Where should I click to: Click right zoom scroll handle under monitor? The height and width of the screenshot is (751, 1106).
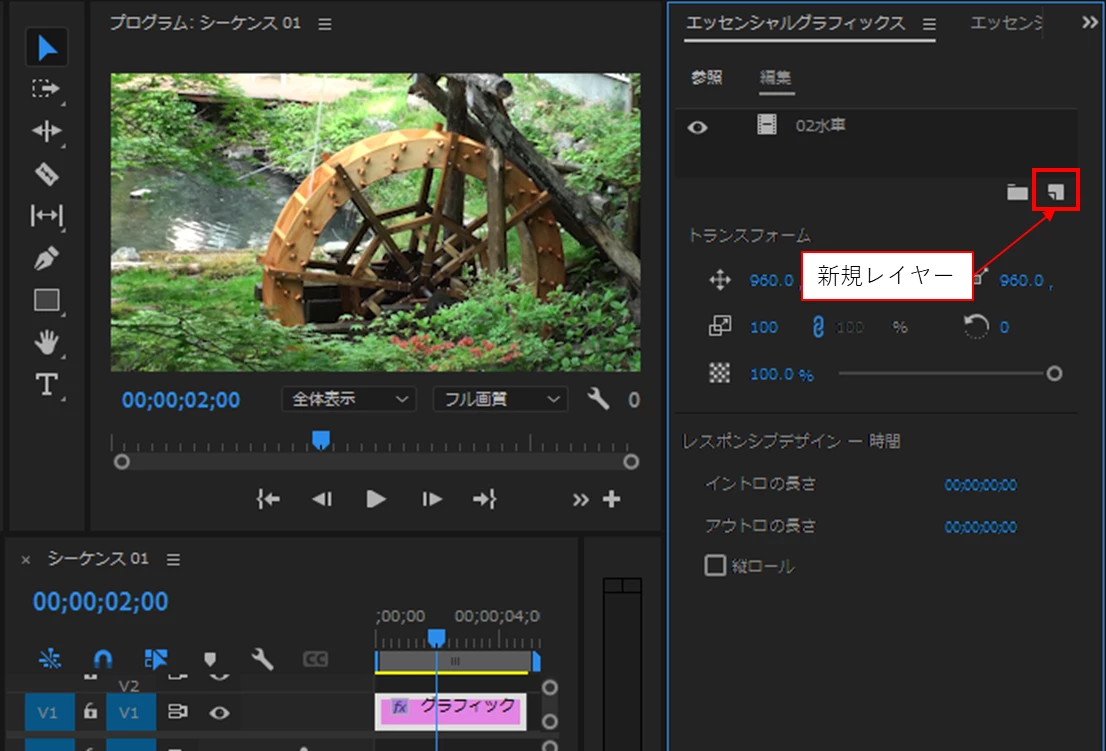pos(631,462)
